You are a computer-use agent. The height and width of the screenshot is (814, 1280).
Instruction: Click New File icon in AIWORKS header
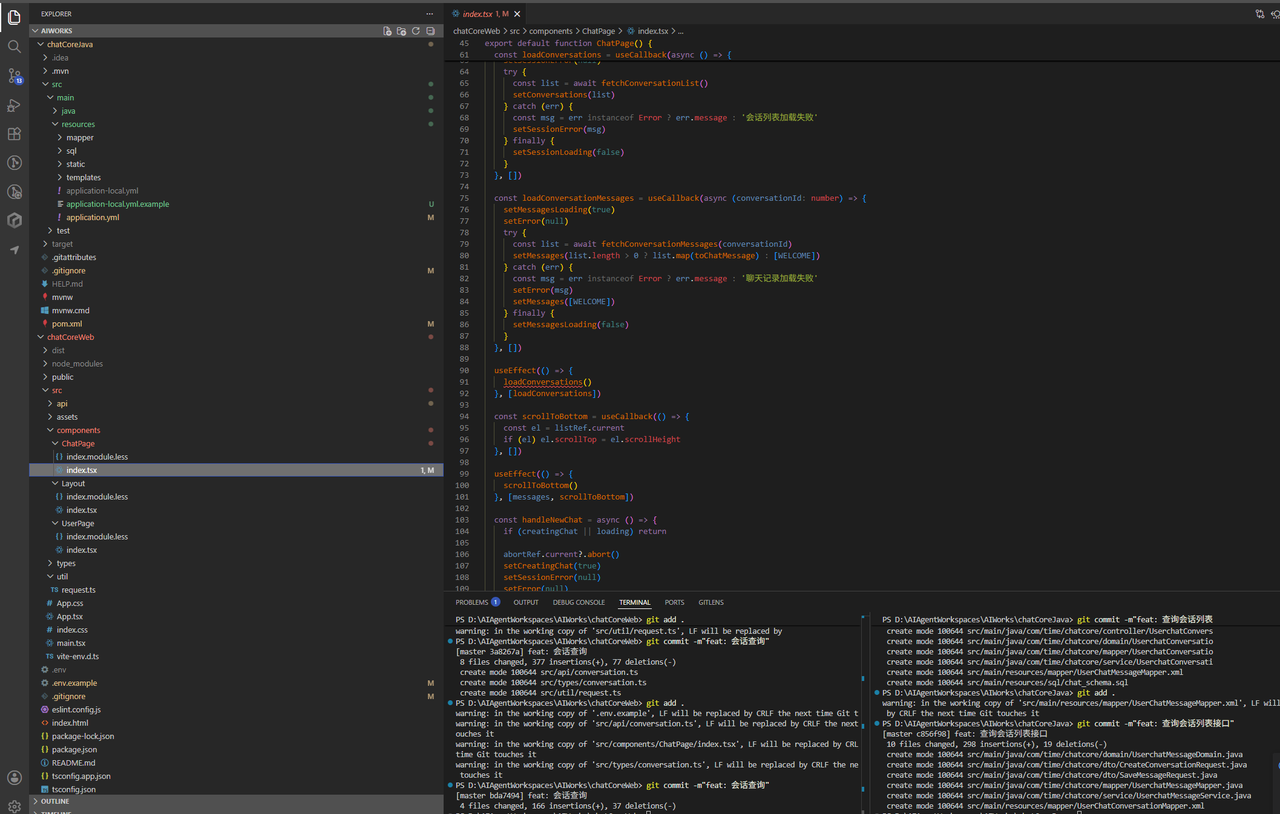(x=387, y=31)
